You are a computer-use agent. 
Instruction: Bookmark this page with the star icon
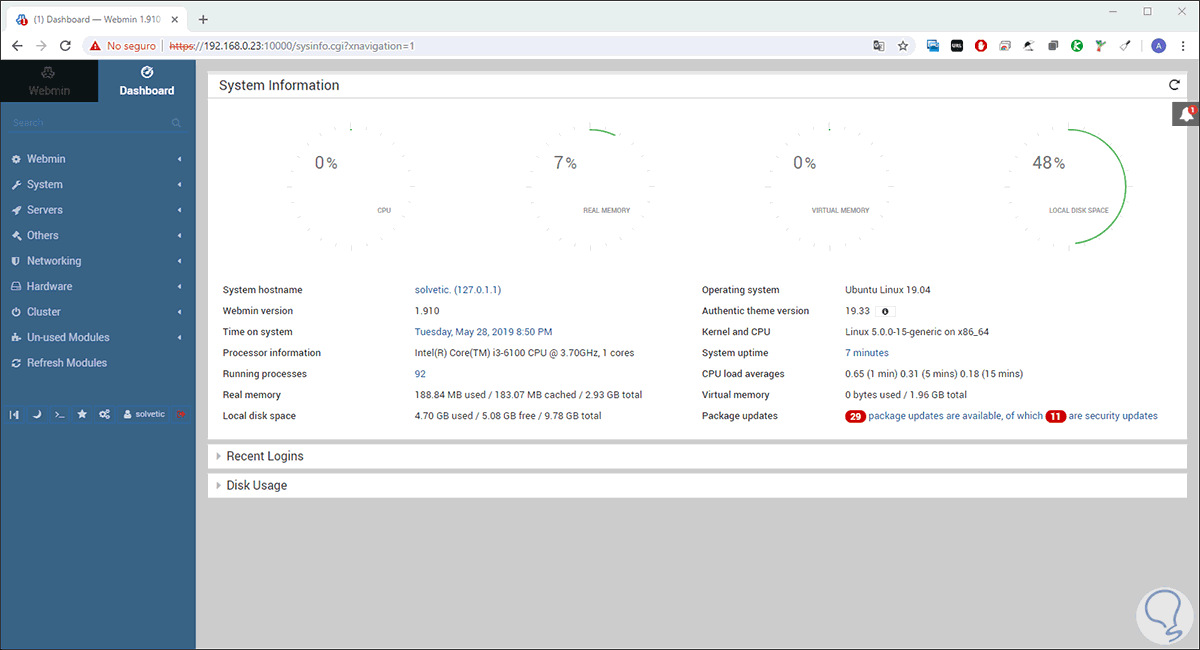click(903, 46)
